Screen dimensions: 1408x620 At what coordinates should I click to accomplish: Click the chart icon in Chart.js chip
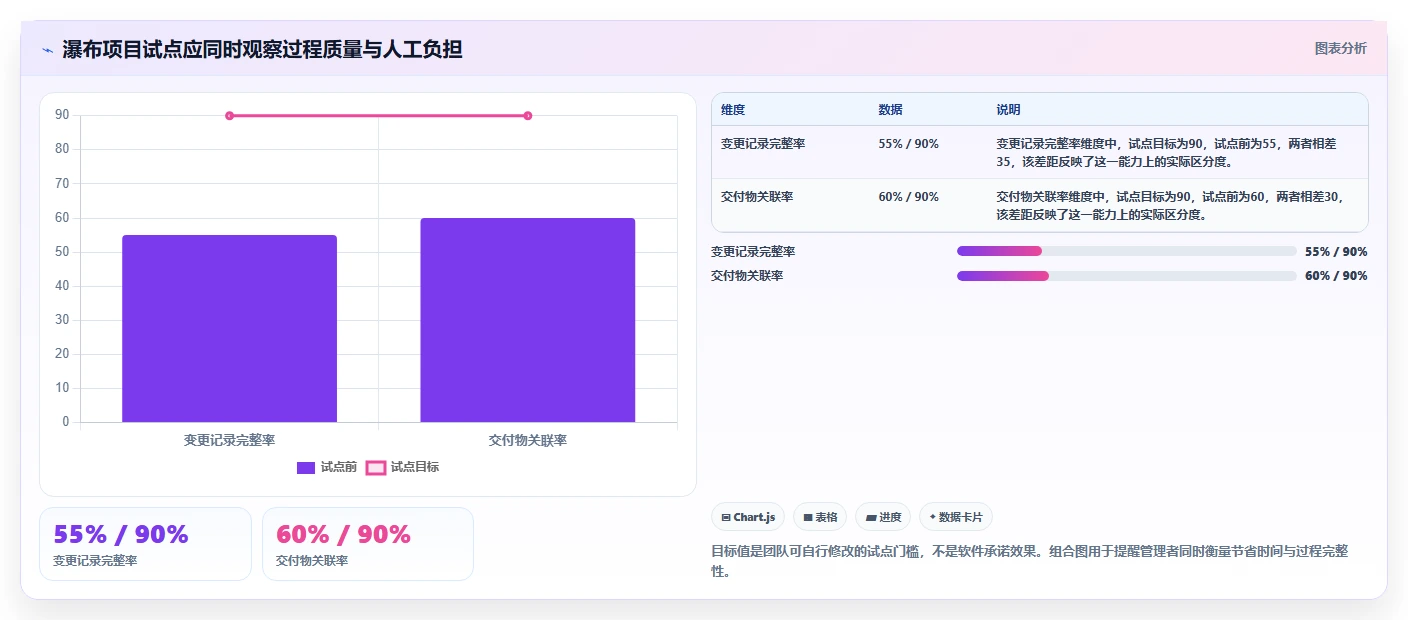pos(726,517)
